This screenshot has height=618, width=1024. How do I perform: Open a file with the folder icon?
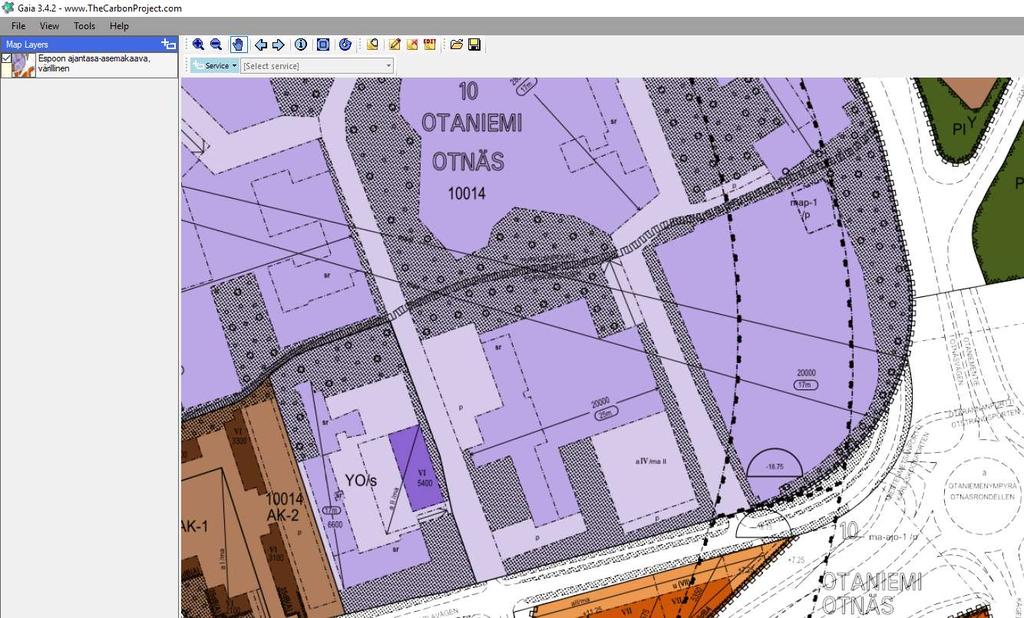point(456,44)
